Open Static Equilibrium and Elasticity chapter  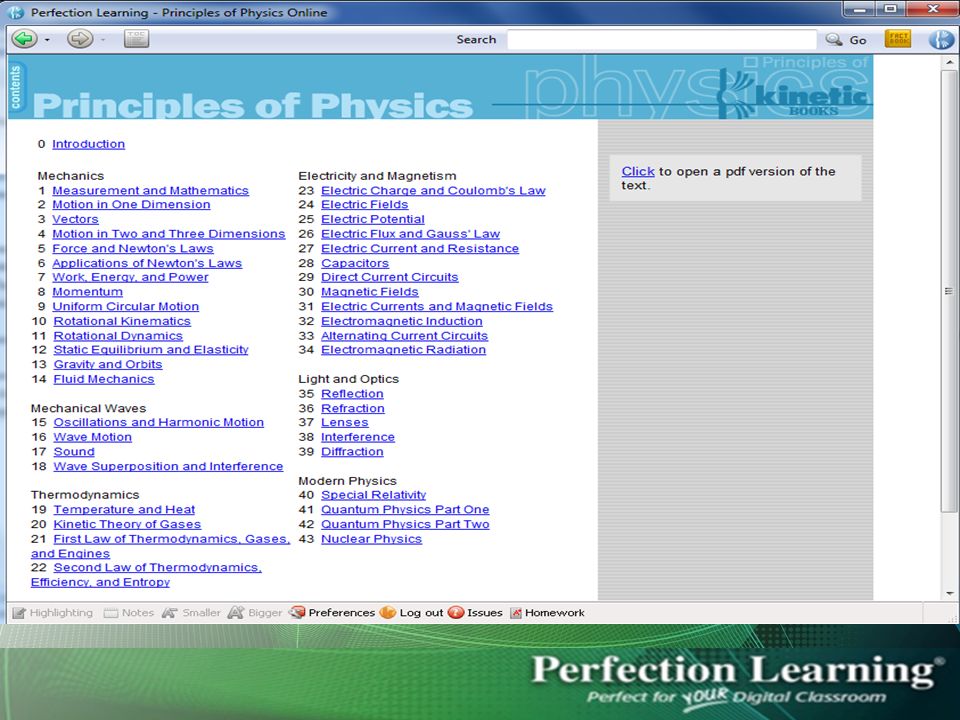151,350
